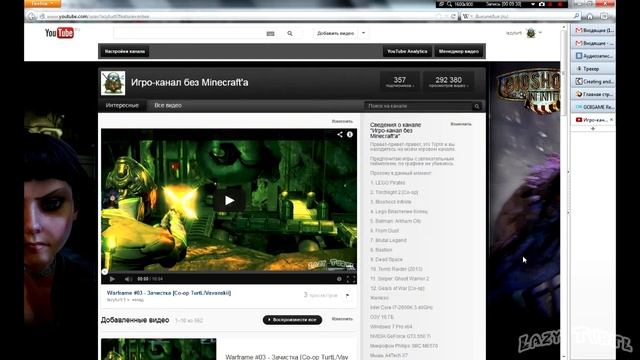Click the LEGO Pirates list entry
640x360 pixels.
click(x=387, y=182)
